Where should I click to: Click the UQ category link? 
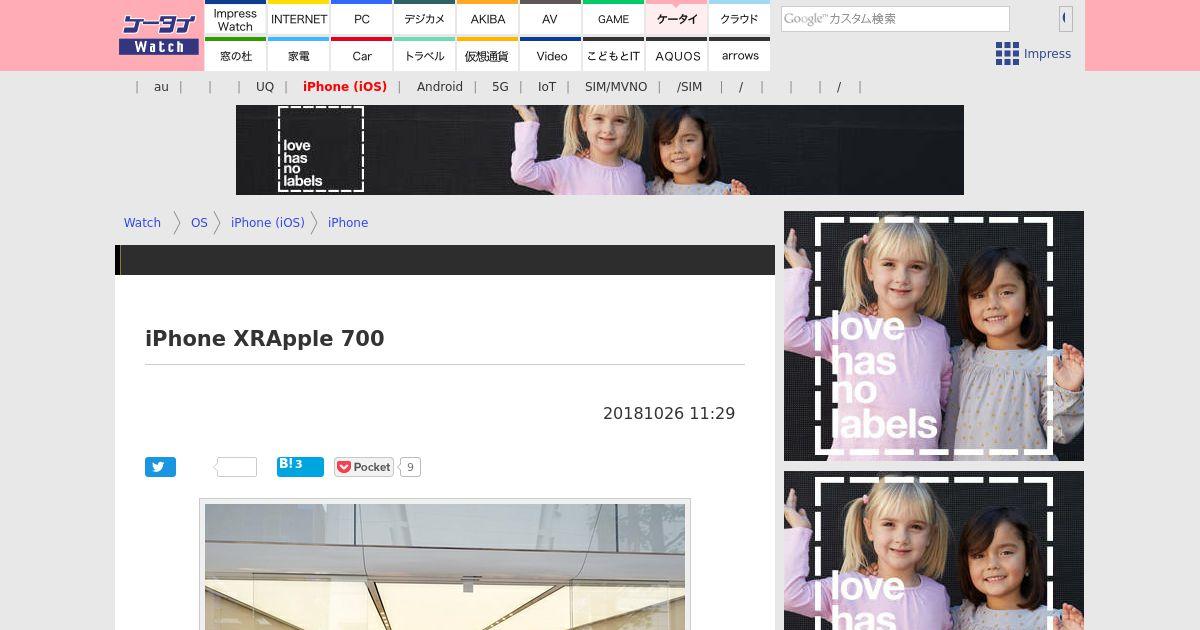click(x=265, y=87)
